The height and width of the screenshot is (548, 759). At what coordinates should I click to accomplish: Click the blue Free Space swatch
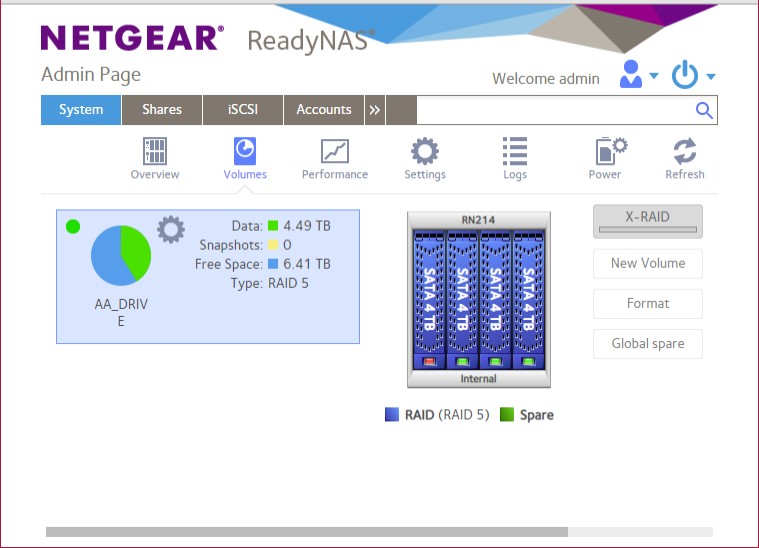[273, 264]
